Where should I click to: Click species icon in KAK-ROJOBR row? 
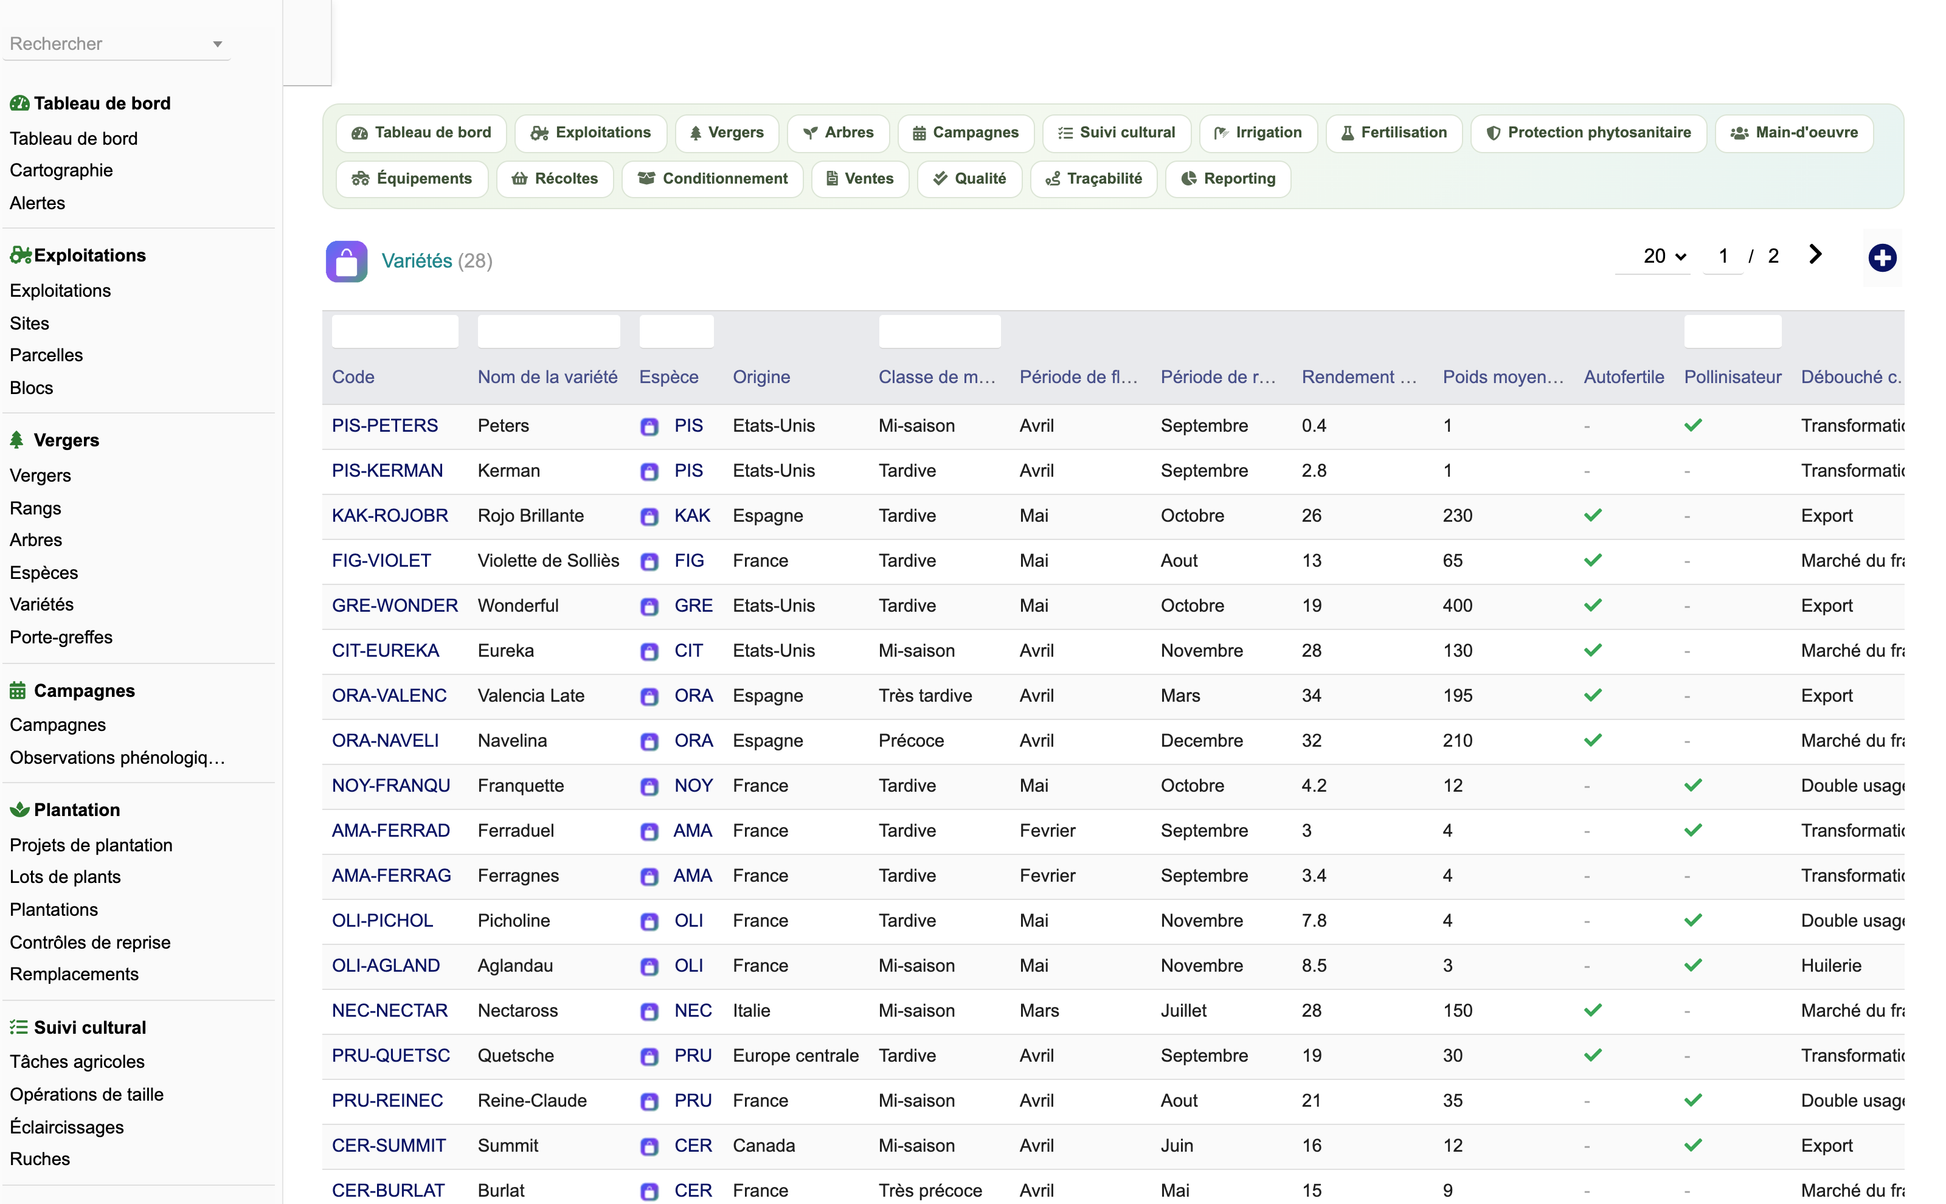point(649,517)
